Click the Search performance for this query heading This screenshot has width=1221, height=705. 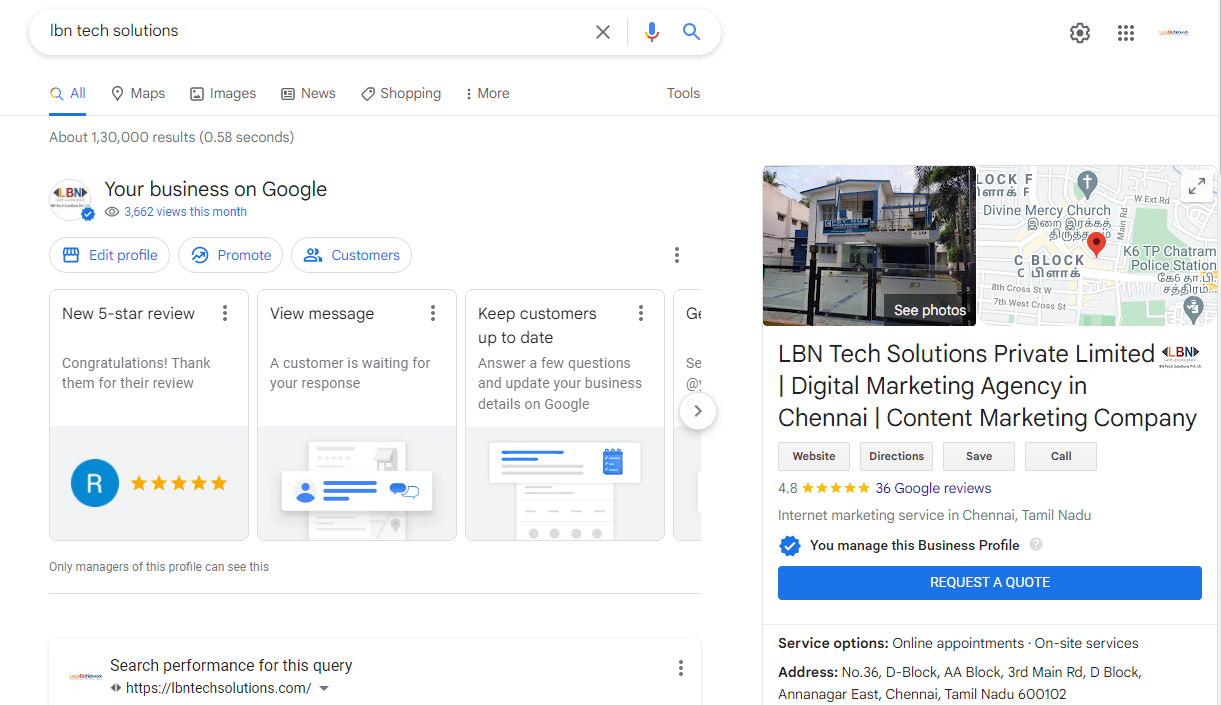coord(231,666)
